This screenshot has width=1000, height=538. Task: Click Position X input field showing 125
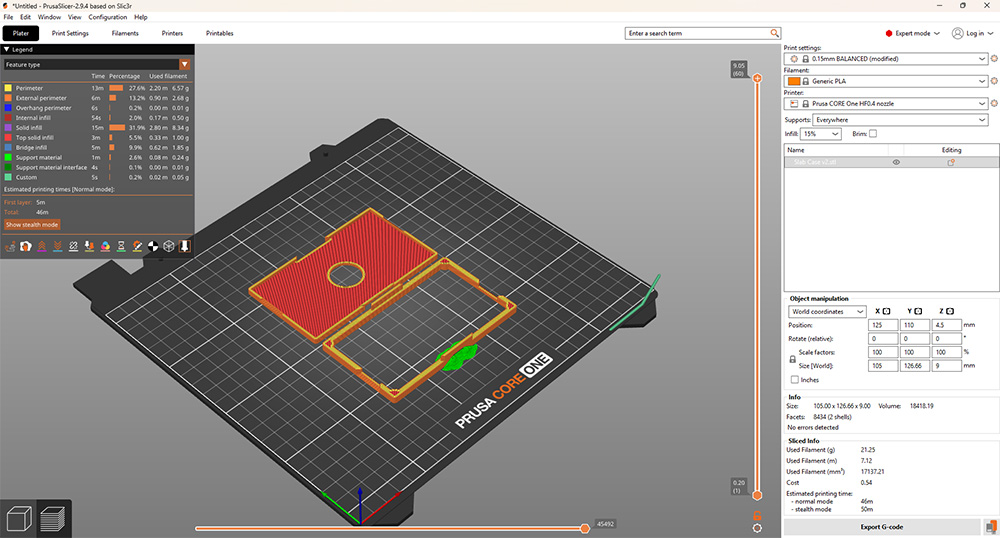click(883, 325)
